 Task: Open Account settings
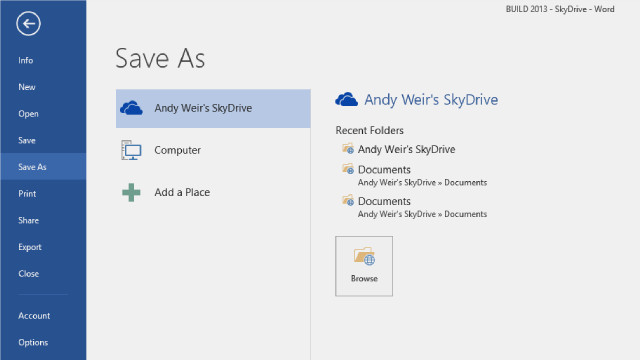(34, 316)
